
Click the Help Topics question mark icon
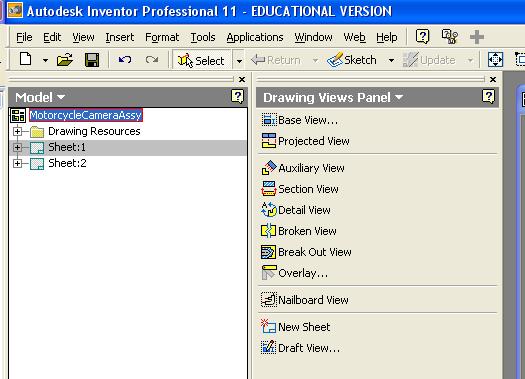pyautogui.click(x=422, y=36)
